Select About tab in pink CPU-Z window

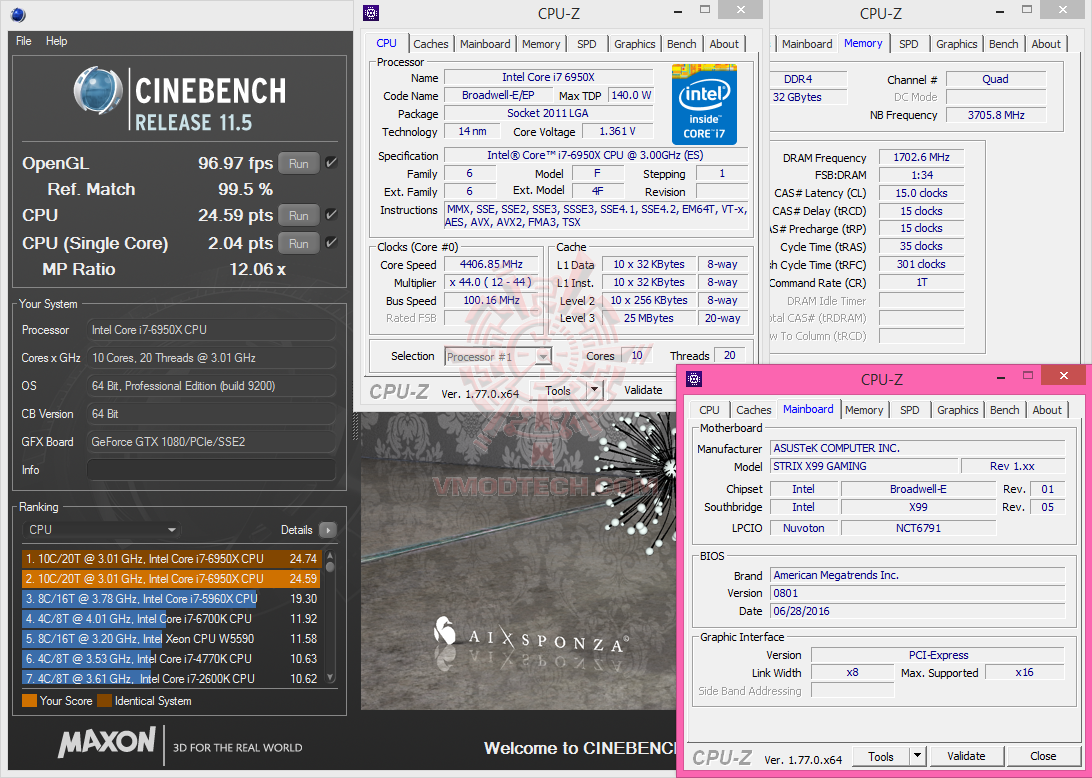[x=1047, y=410]
